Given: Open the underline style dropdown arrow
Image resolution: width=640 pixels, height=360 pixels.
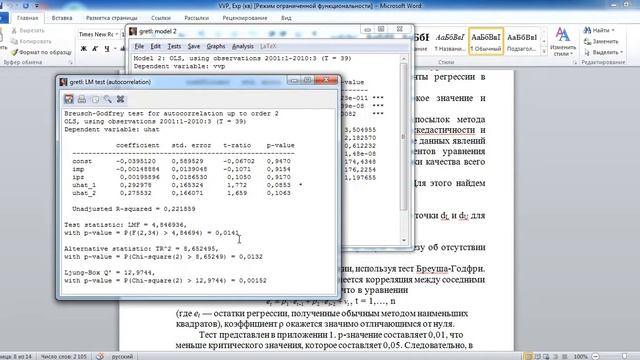Looking at the screenshot, I should coord(115,49).
